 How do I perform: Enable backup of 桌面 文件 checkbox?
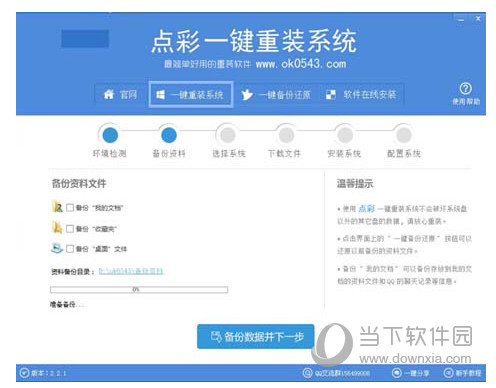[70, 249]
